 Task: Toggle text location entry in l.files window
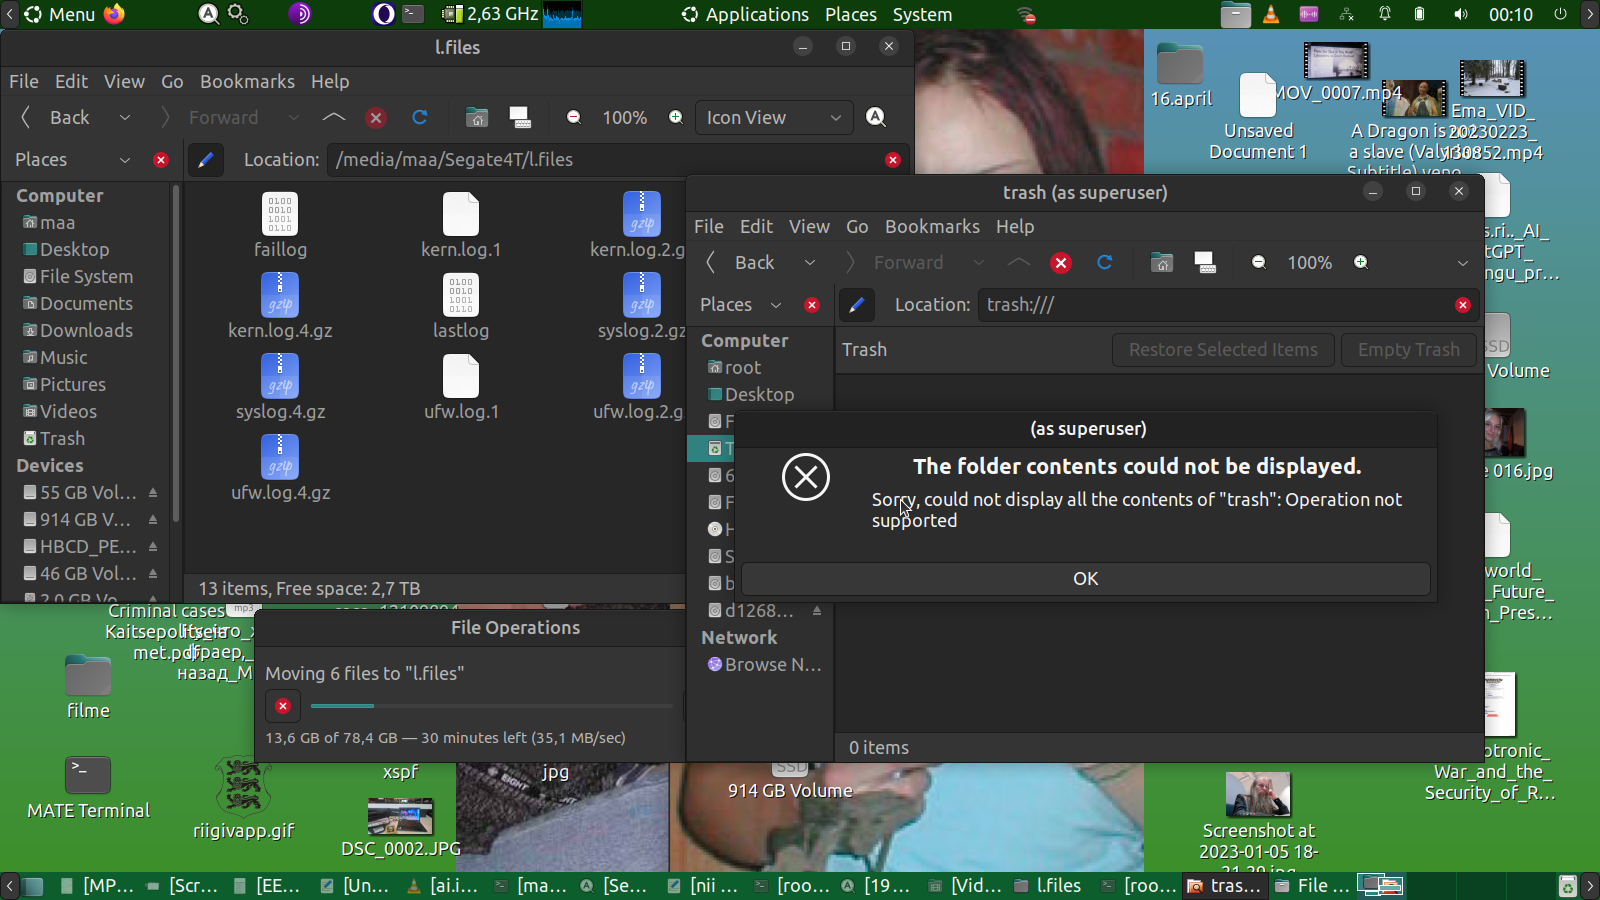coord(206,160)
